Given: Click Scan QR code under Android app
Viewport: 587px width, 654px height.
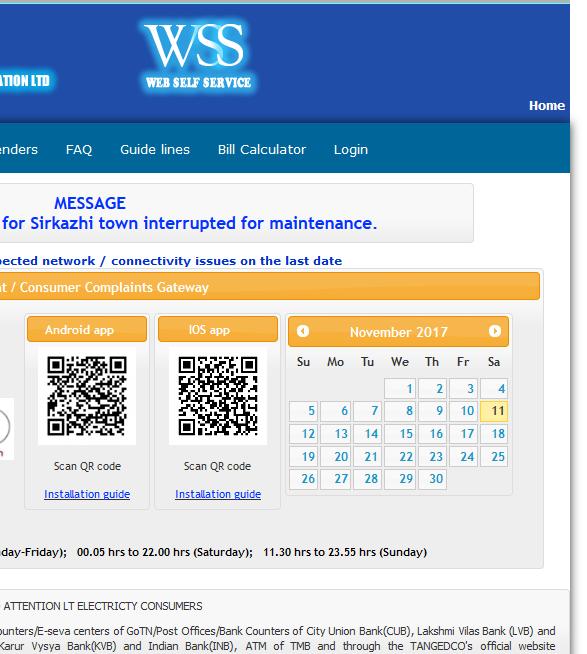Looking at the screenshot, I should [87, 466].
